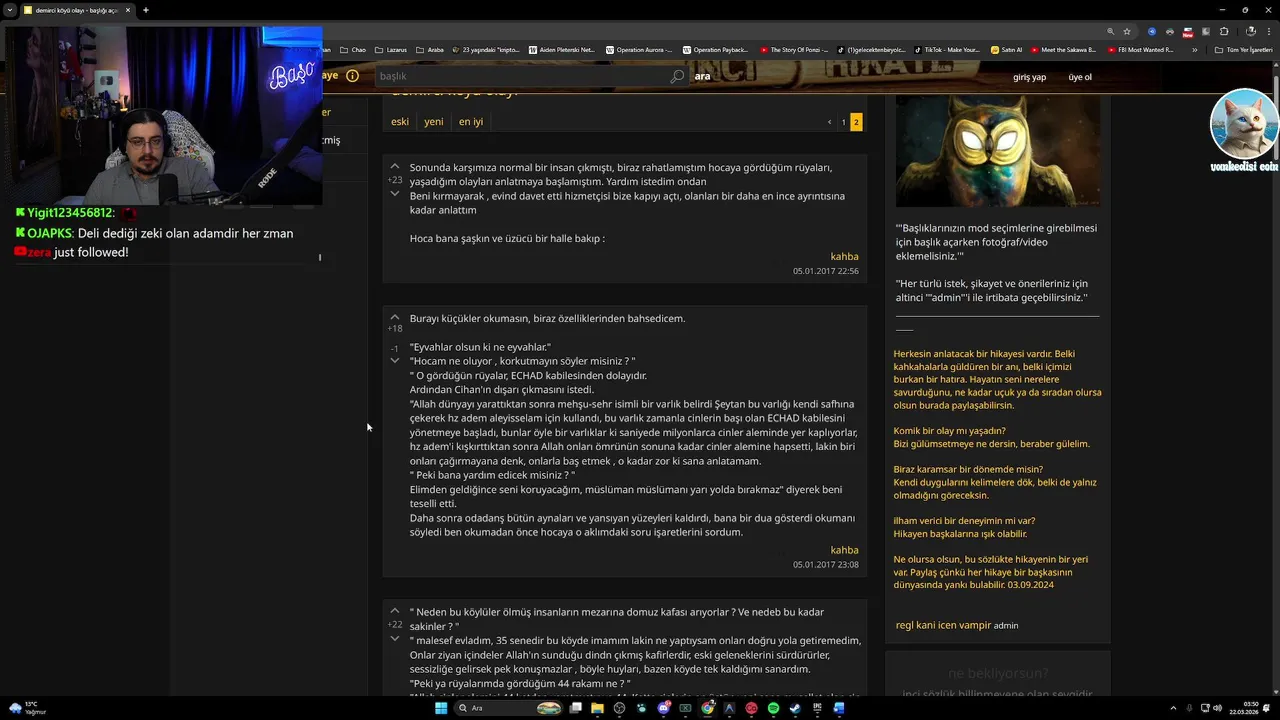Open 'Araba' bookmark folder

tap(430, 49)
